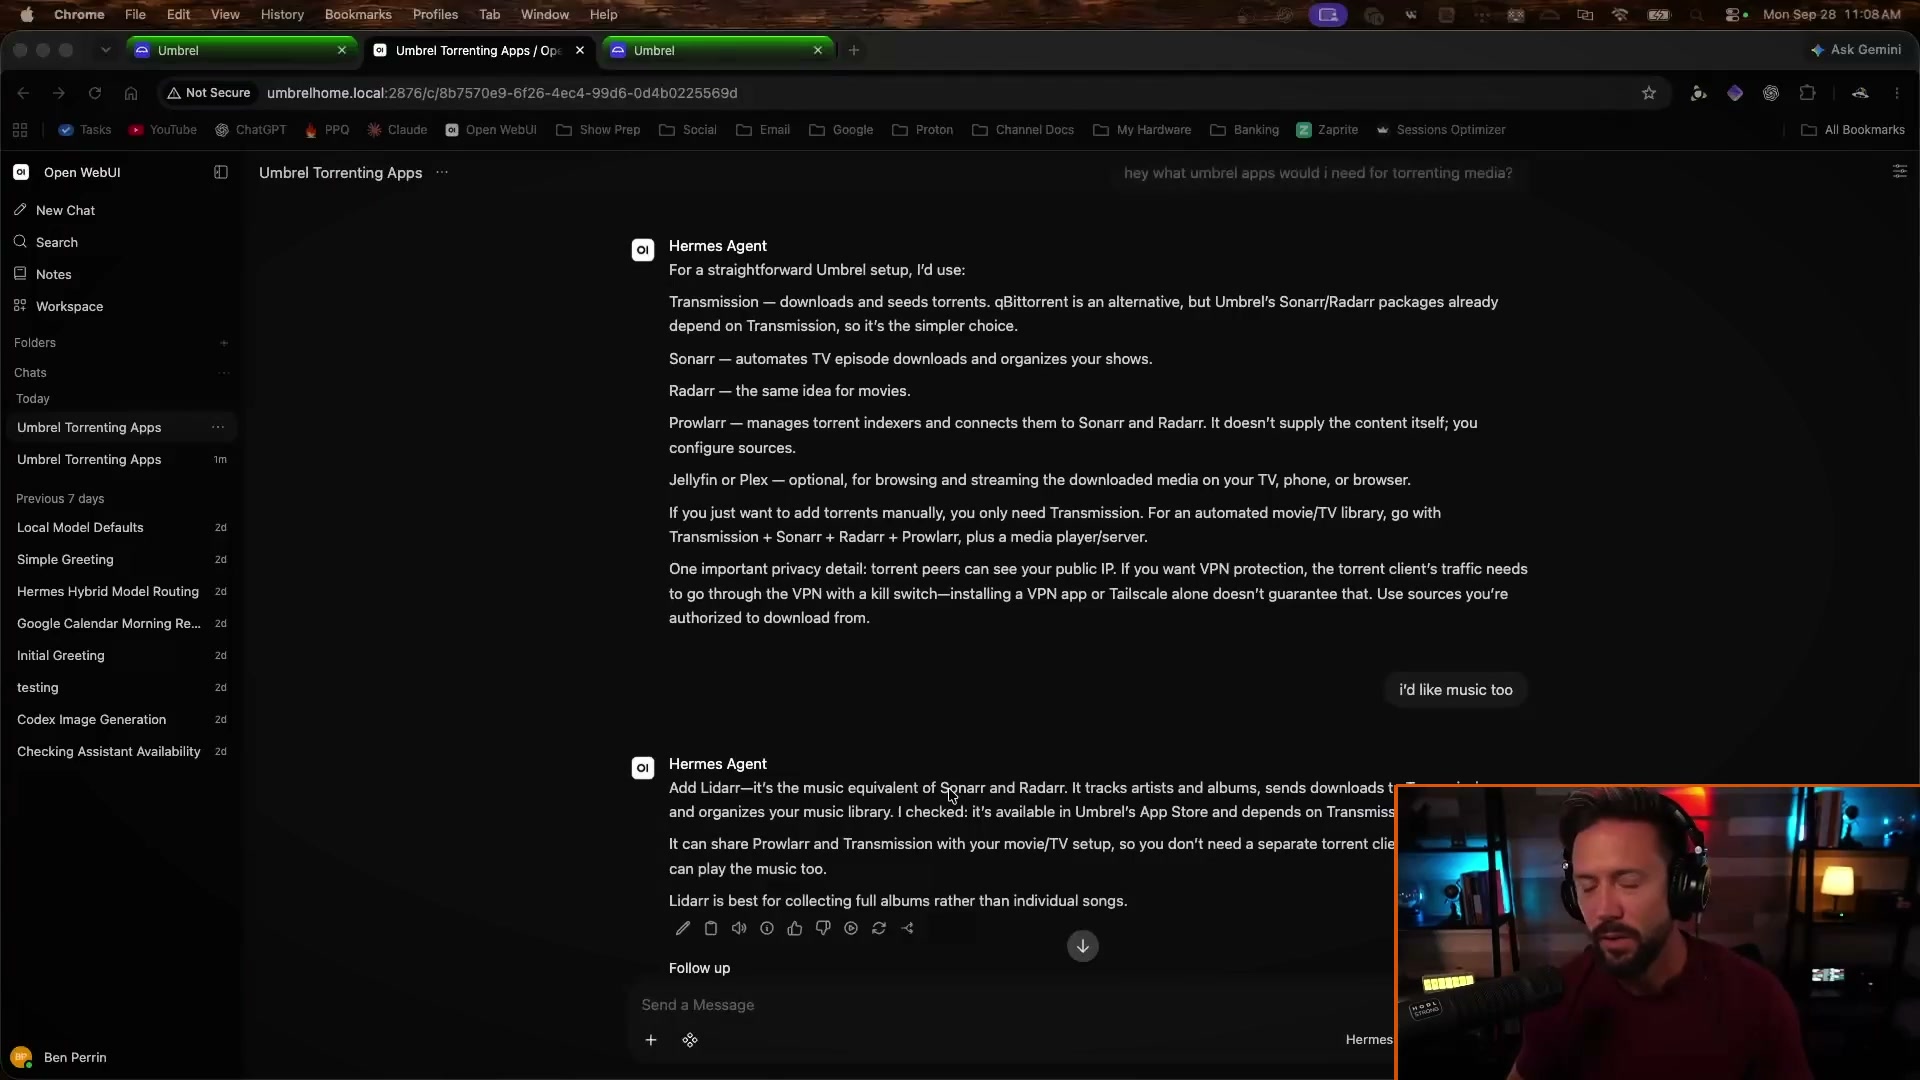Open integrations icon beside plus in message box
1920x1080 pixels.
tap(690, 1040)
